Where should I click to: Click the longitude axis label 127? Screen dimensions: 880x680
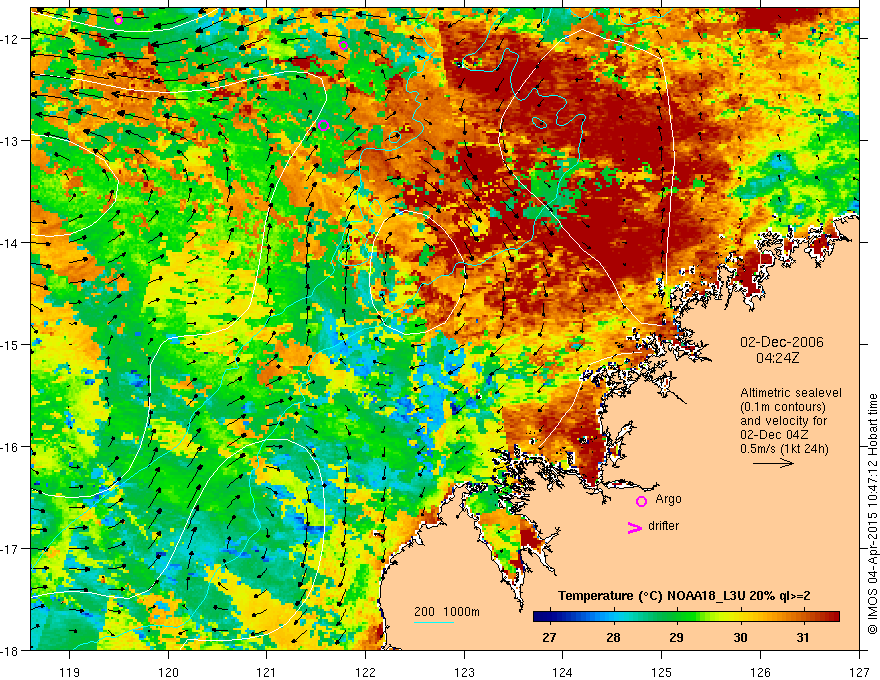click(x=859, y=672)
